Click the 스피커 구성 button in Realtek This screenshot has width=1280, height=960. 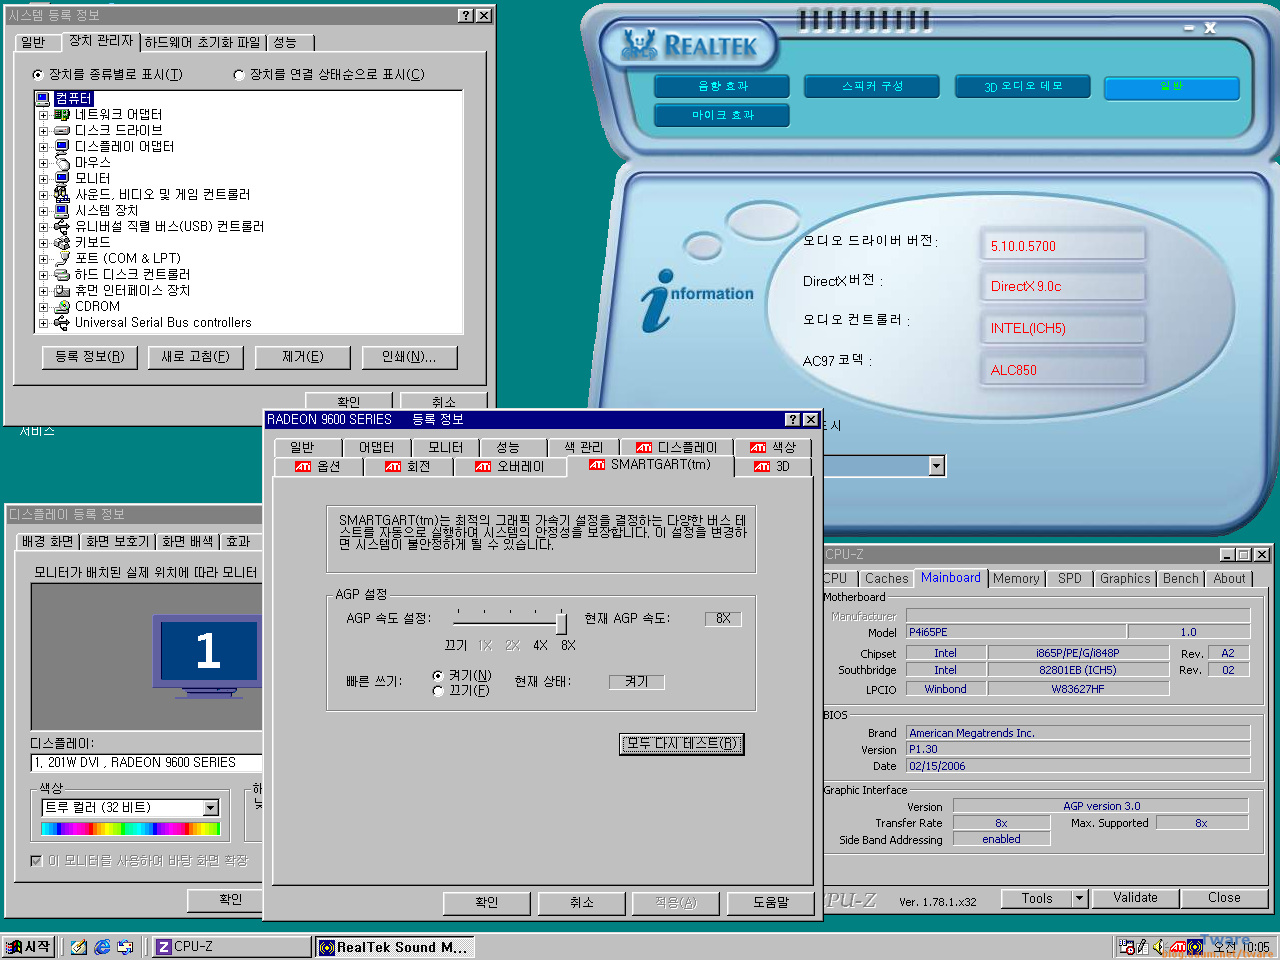click(872, 86)
